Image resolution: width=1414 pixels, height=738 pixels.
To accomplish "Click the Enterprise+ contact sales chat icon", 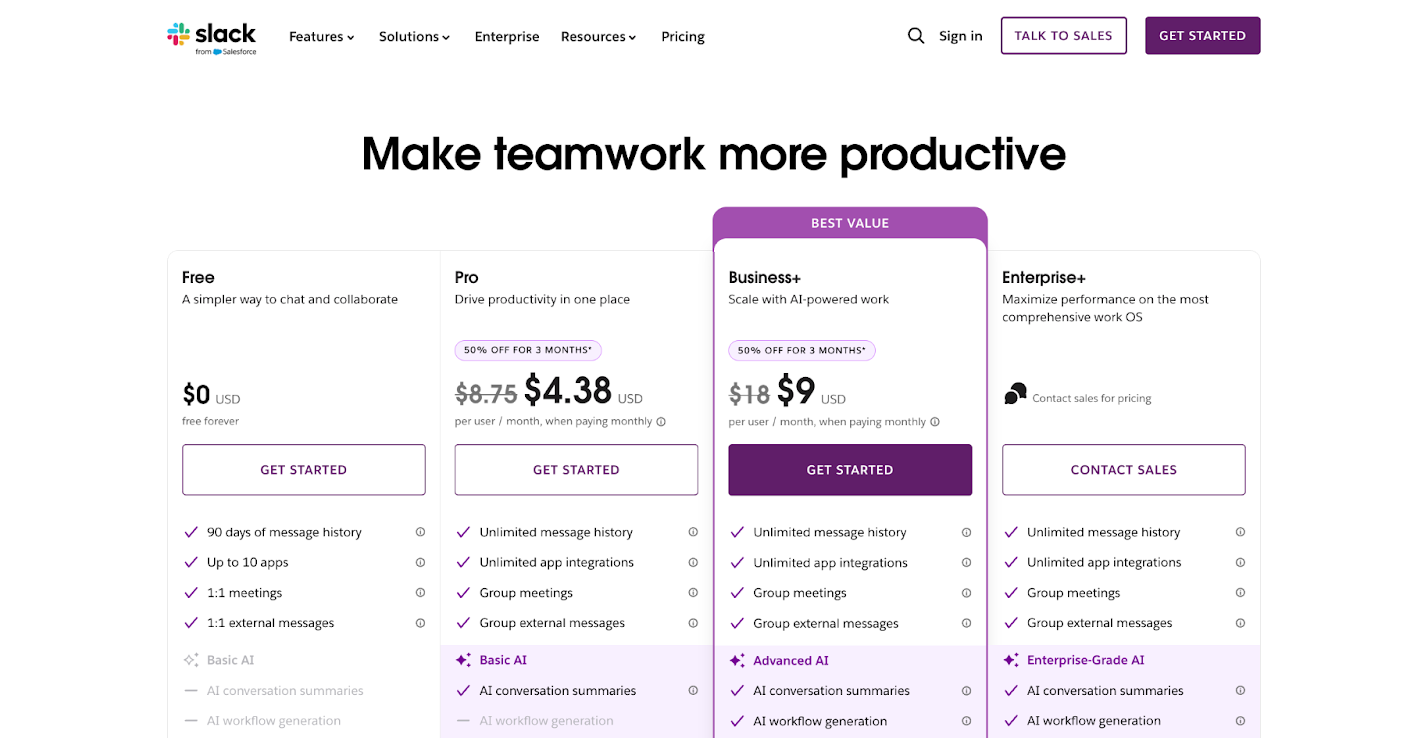I will point(1015,395).
